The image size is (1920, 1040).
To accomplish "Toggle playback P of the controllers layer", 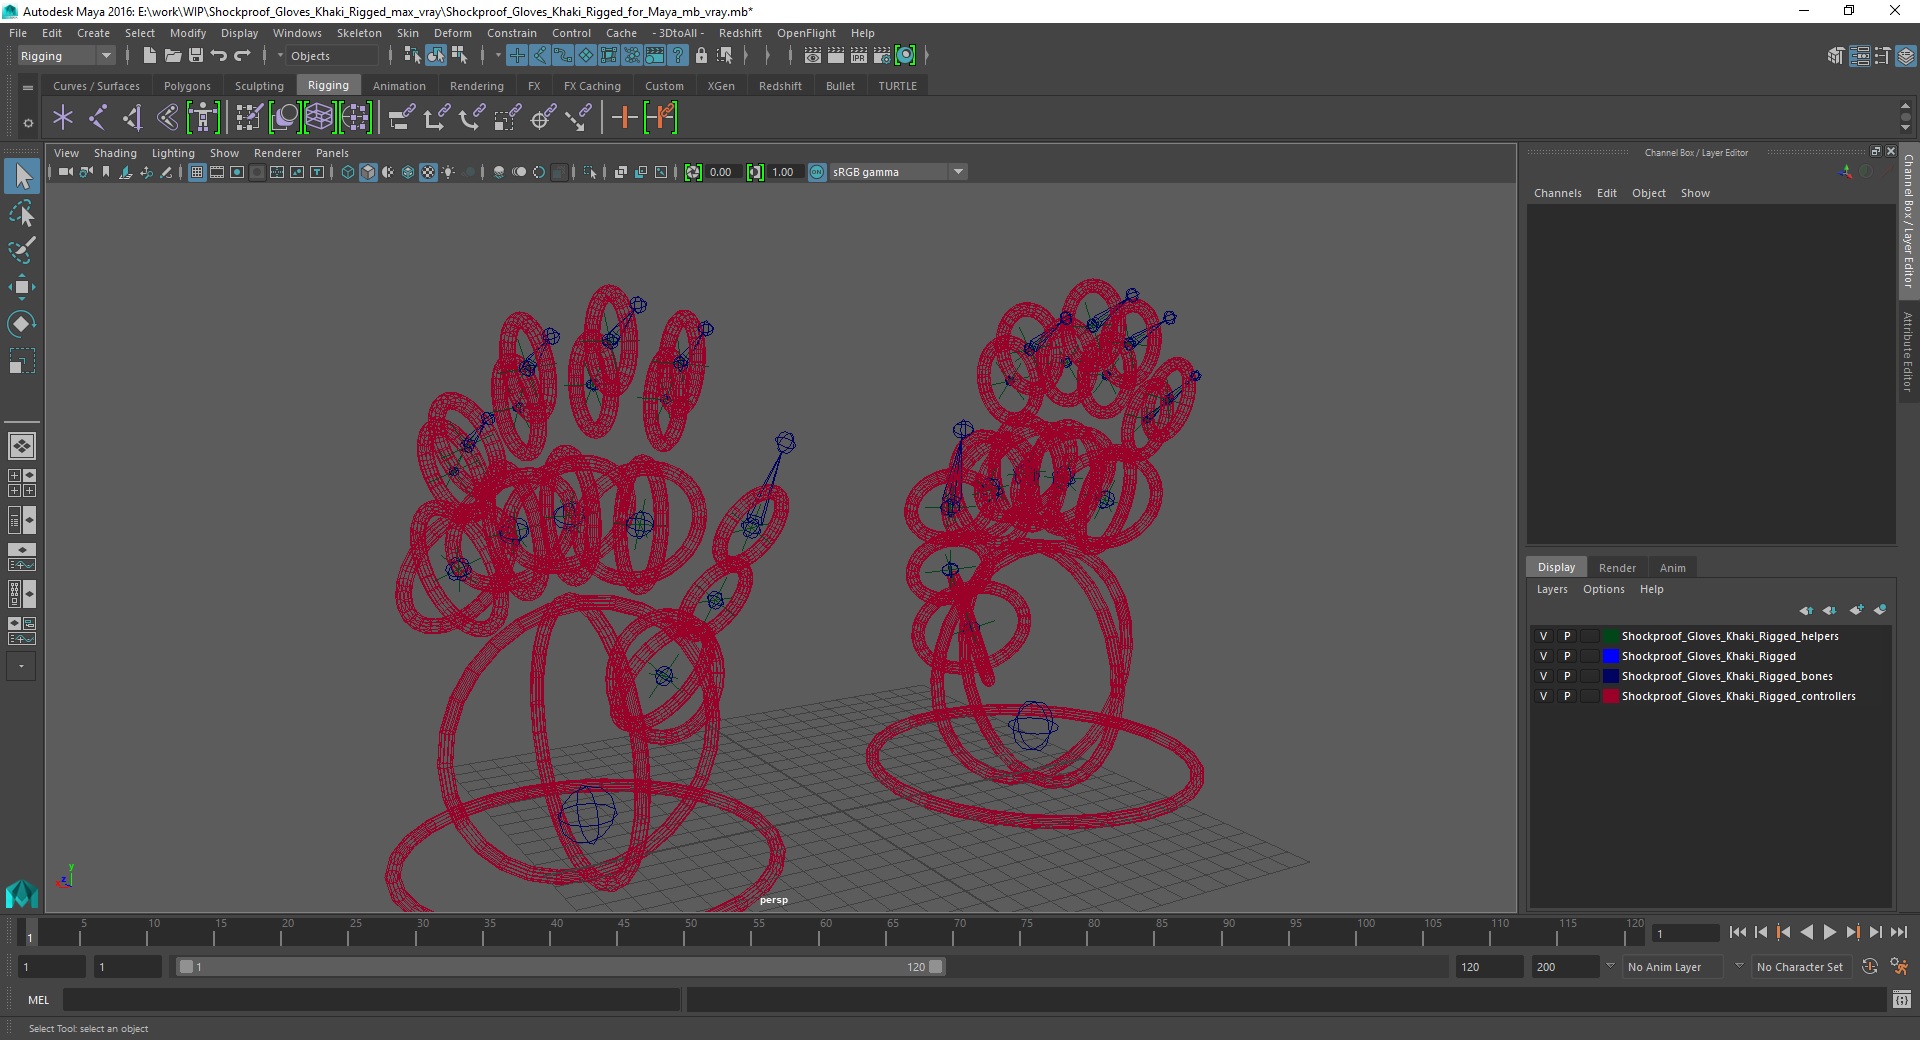I will (x=1567, y=696).
